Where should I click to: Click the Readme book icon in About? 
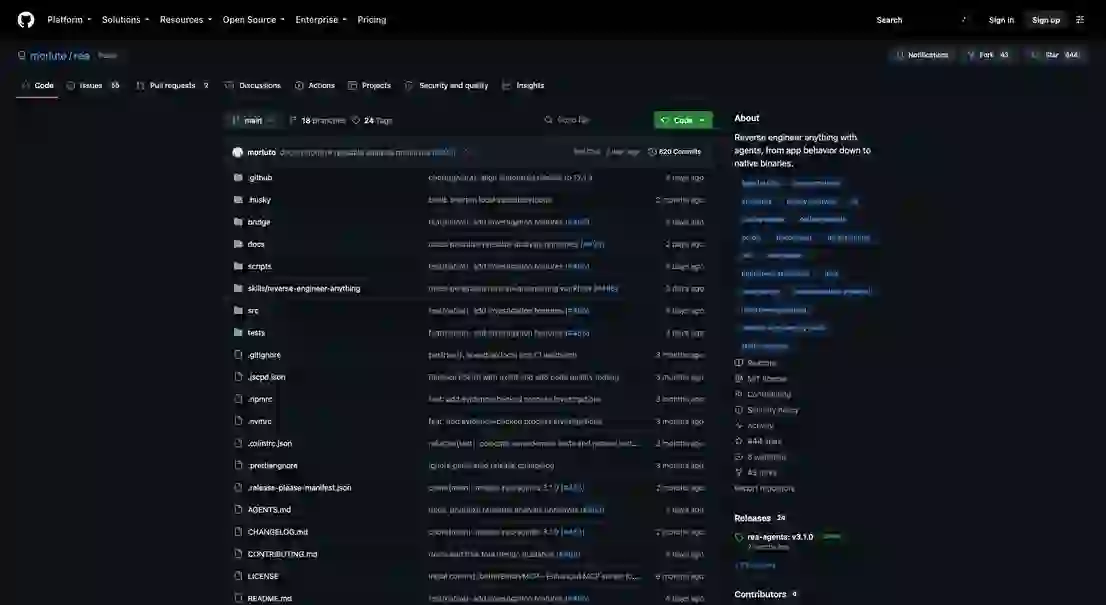[739, 362]
